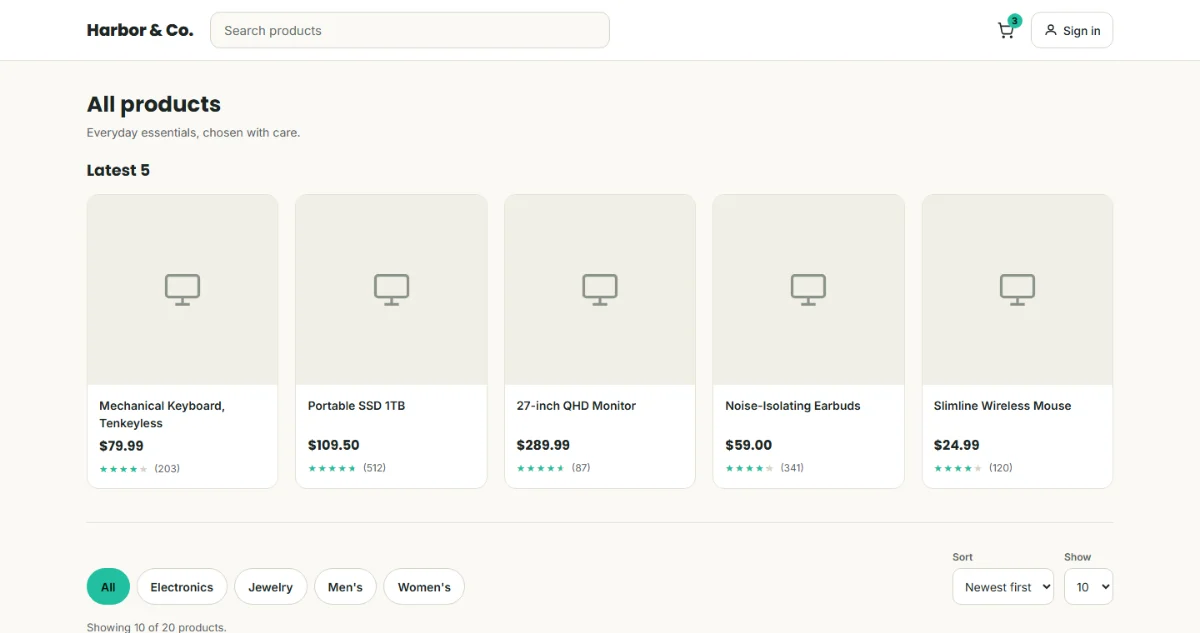The height and width of the screenshot is (633, 1200).
Task: Filter by the Electronics category
Action: click(182, 587)
